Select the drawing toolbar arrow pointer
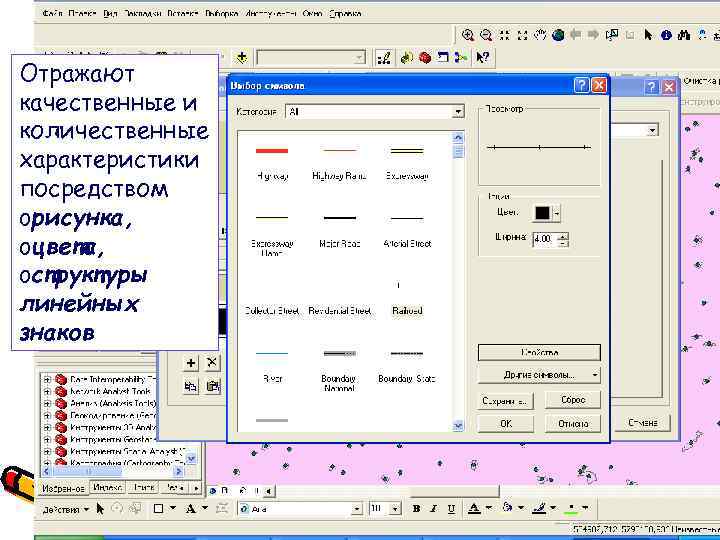Viewport: 720px width, 540px height. tap(100, 508)
